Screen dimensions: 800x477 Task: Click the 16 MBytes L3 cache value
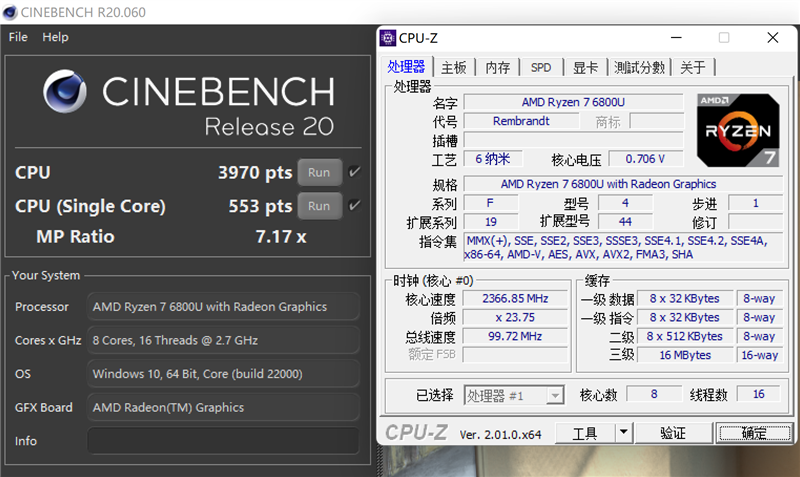pos(685,355)
